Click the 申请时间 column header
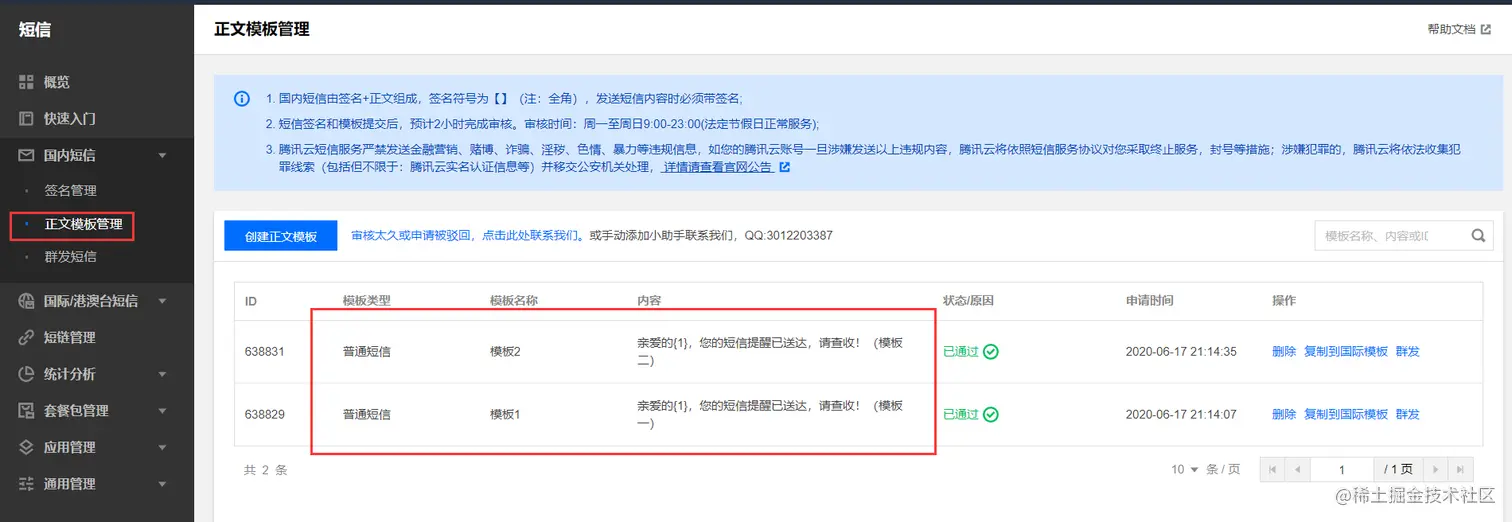 [1149, 301]
